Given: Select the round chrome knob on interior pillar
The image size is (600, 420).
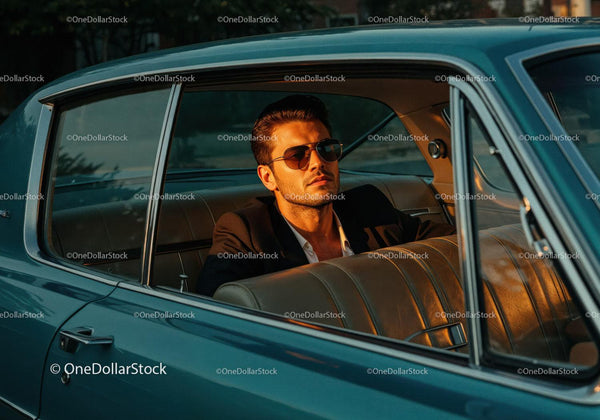Looking at the screenshot, I should (437, 149).
